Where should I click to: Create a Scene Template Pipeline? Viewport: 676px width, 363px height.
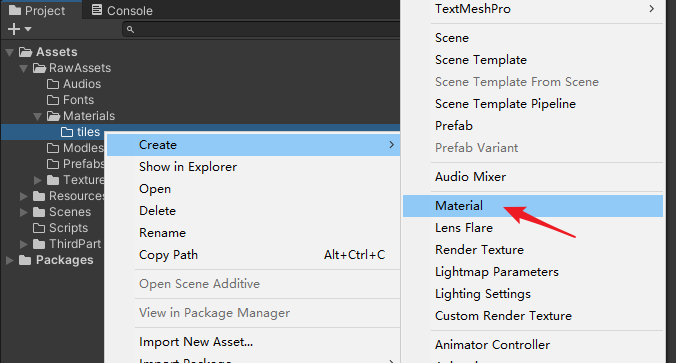[x=533, y=104]
